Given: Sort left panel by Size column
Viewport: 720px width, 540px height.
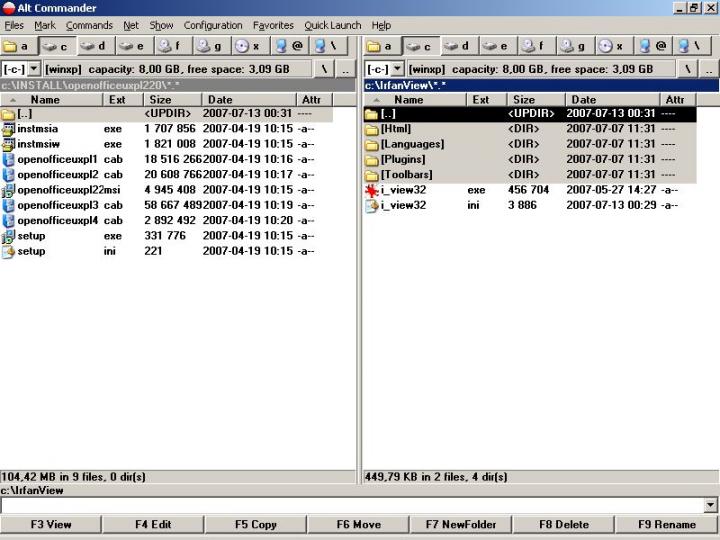Looking at the screenshot, I should [x=173, y=100].
